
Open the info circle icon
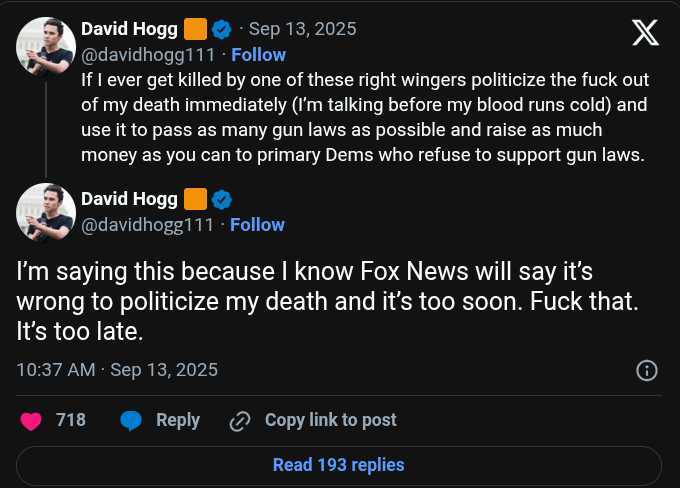(x=647, y=371)
